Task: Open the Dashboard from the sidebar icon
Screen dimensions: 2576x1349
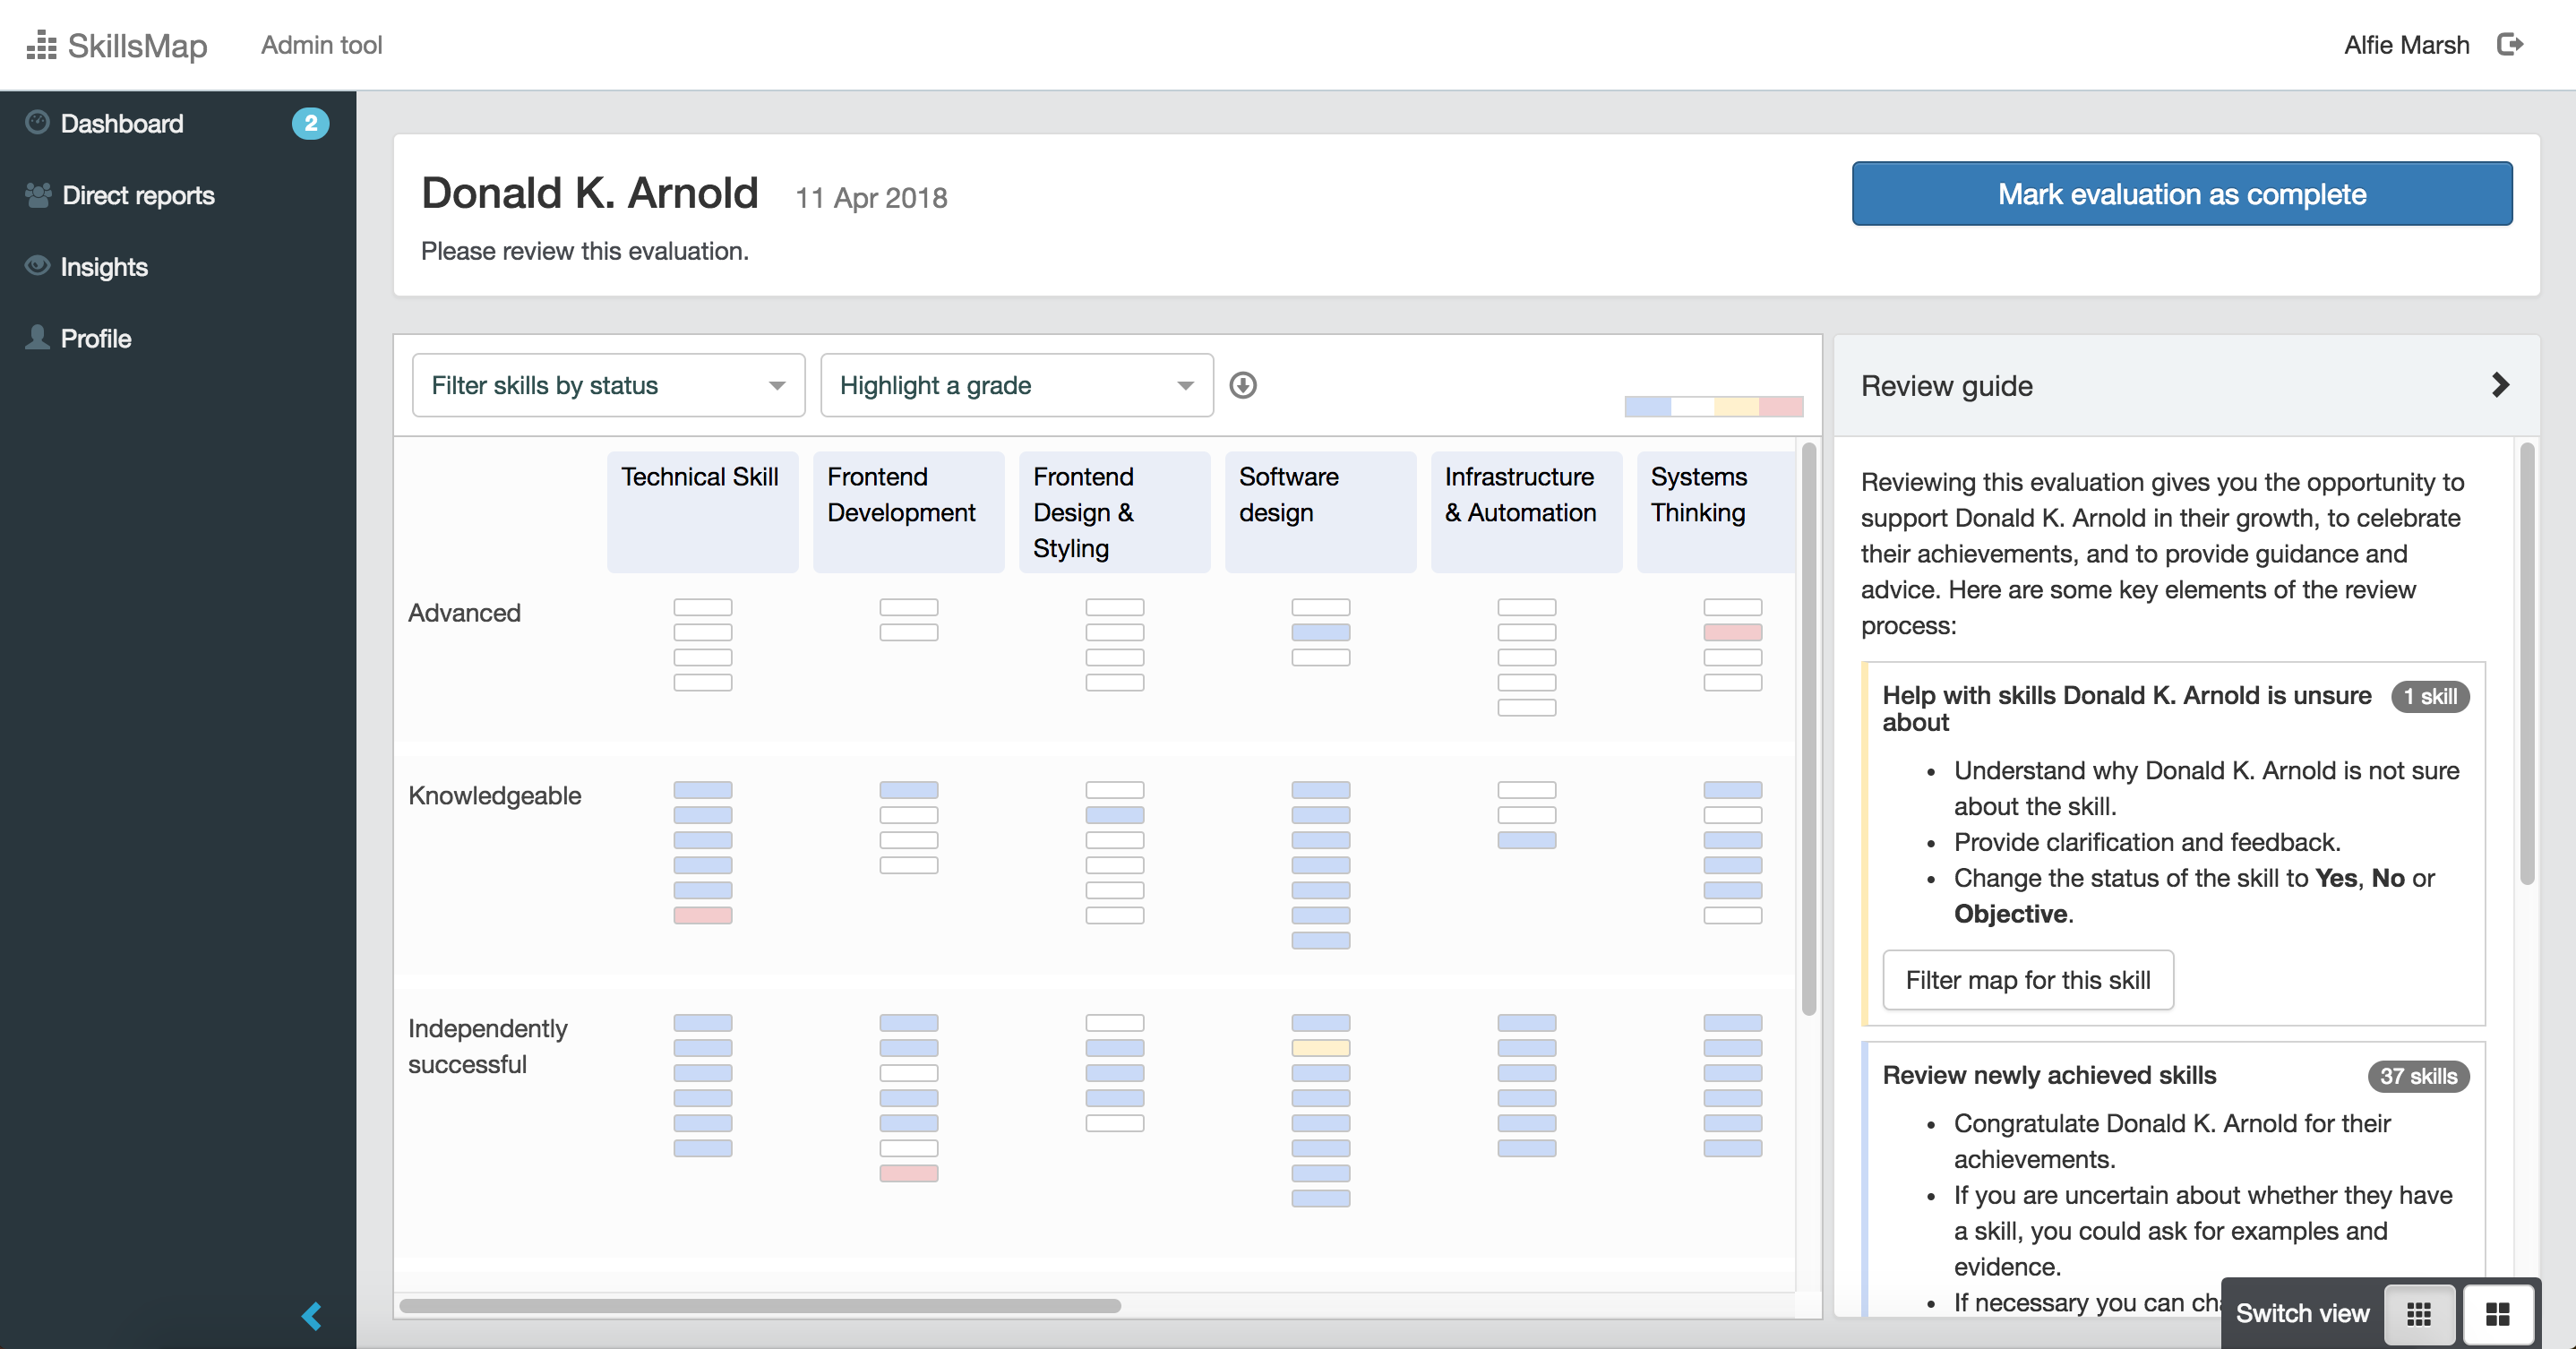Action: click(37, 122)
